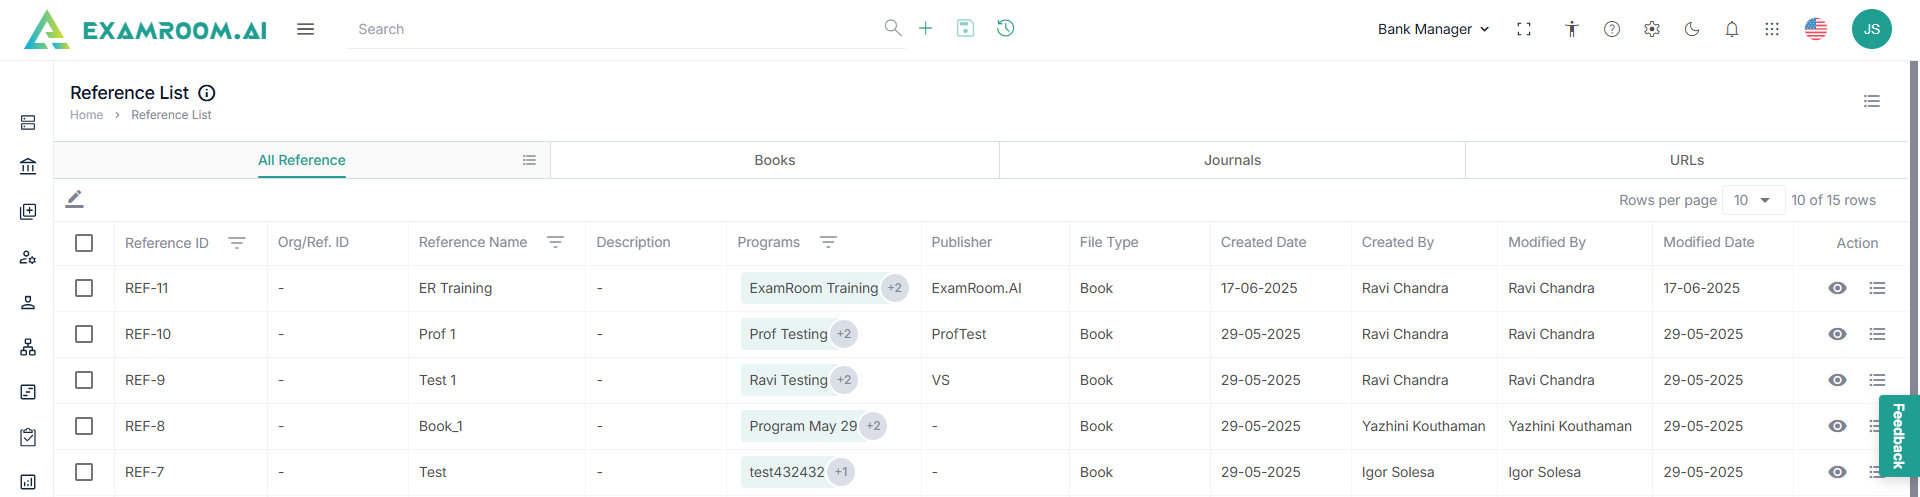Open the rows per page dropdown
The image size is (1920, 497).
tap(1753, 200)
